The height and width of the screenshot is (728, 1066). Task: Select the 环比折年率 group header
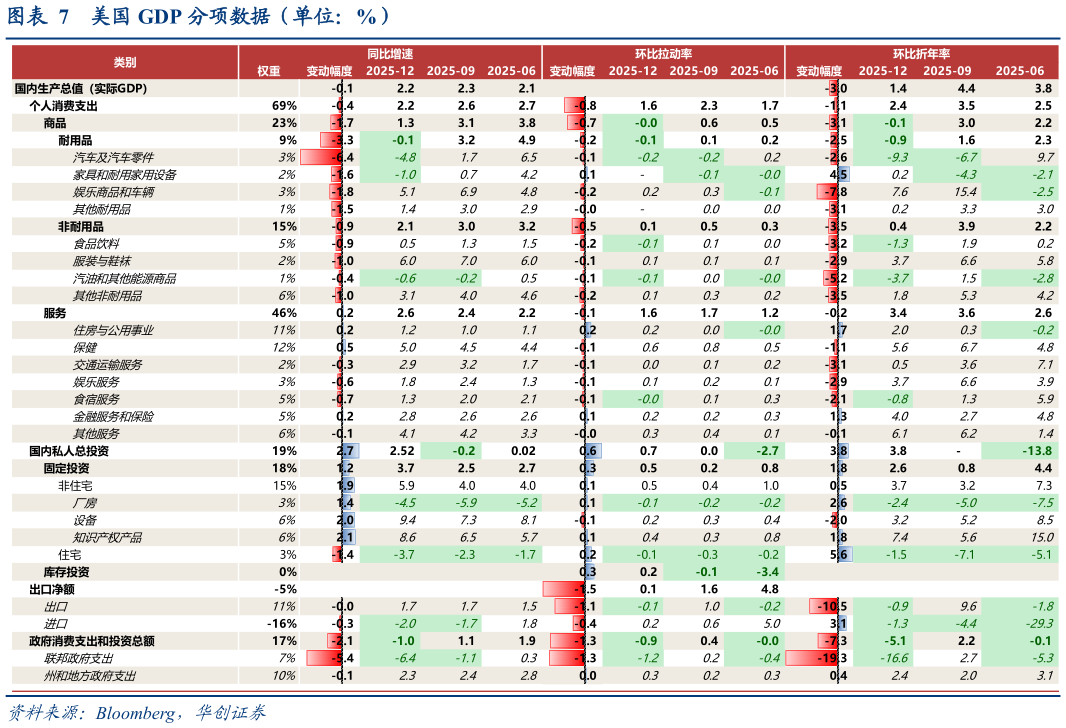[x=921, y=53]
